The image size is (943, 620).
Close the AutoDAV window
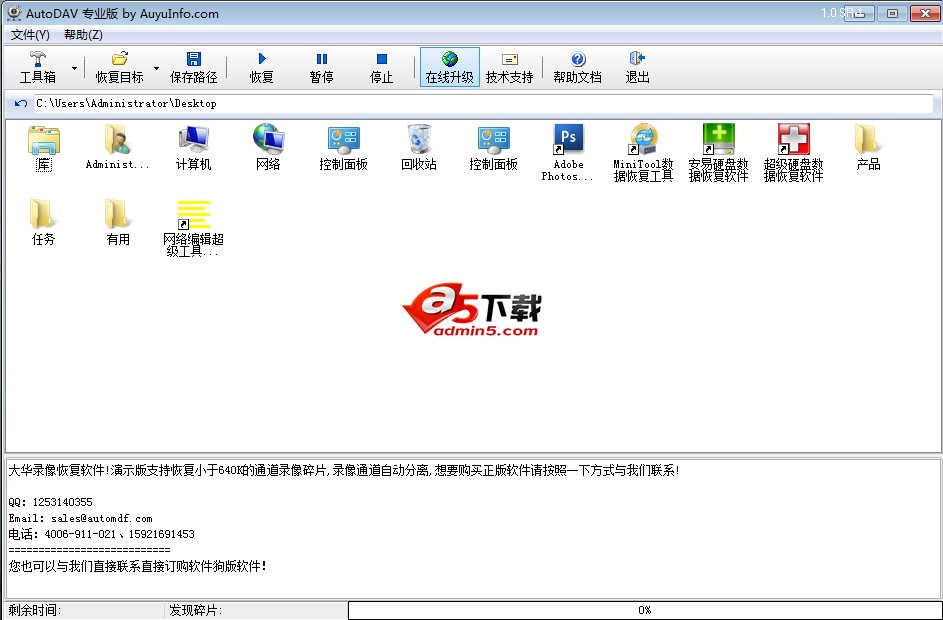coord(925,13)
